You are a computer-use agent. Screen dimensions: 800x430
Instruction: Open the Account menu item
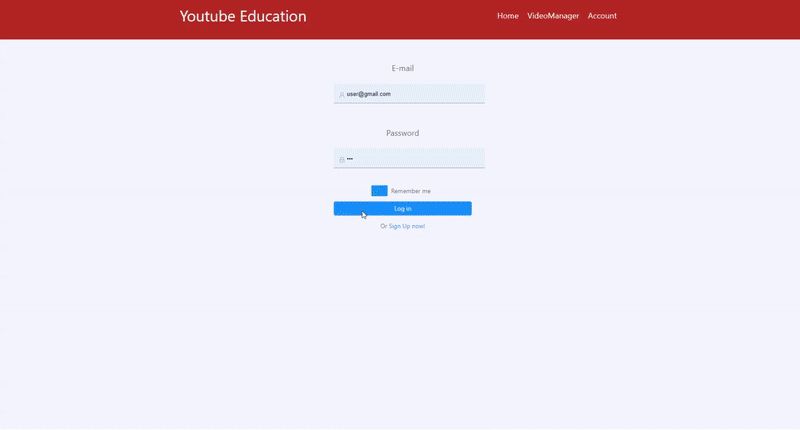[x=602, y=16]
